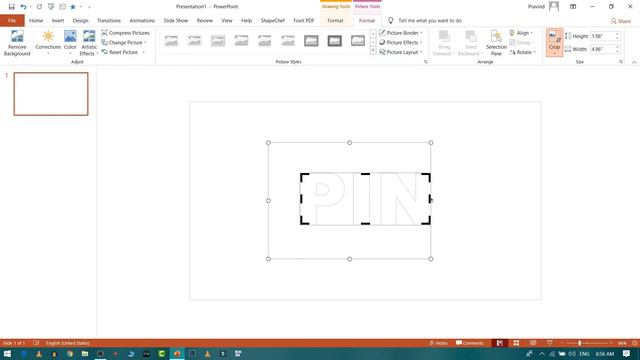Select slide 1 thumbnail
This screenshot has width=640, height=360.
[x=51, y=94]
